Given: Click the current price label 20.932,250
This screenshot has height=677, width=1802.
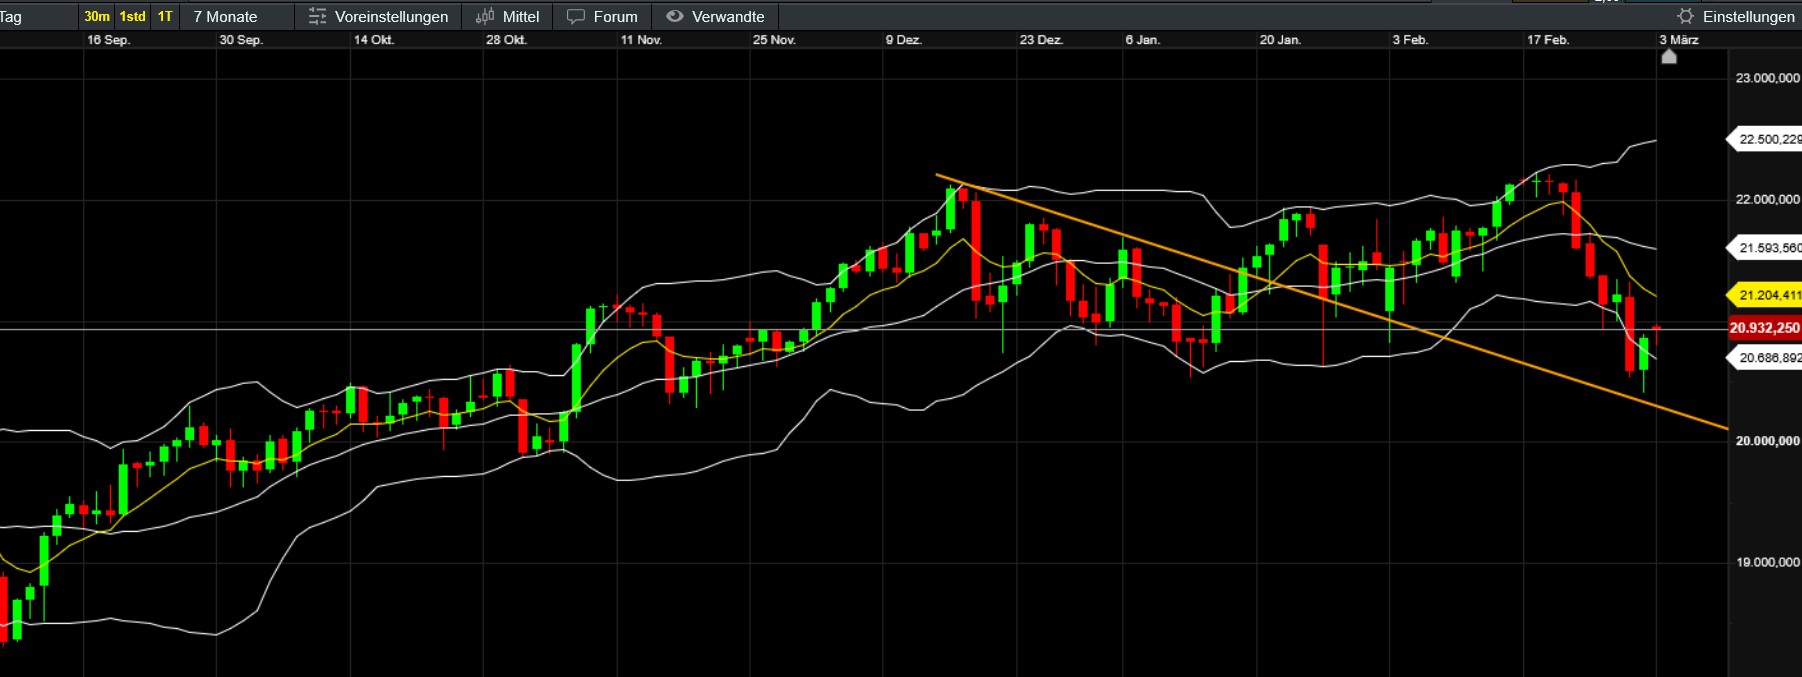Looking at the screenshot, I should (x=1765, y=328).
